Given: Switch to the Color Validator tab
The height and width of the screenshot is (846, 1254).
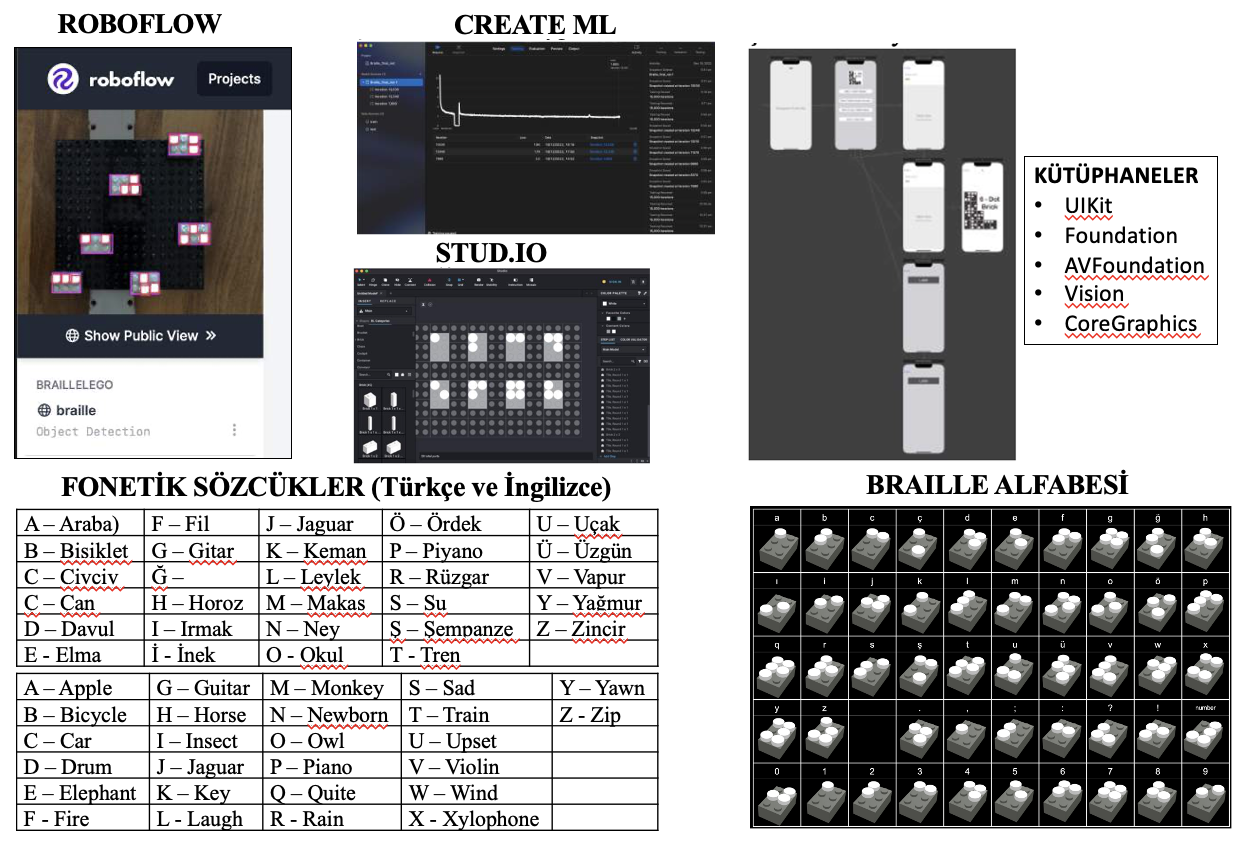Looking at the screenshot, I should pos(634,340).
